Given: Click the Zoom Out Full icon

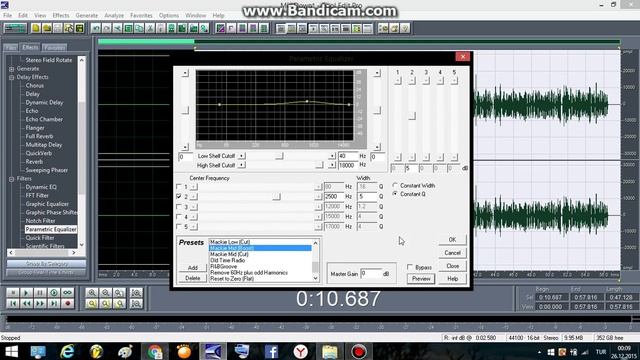Looking at the screenshot, I should (119, 293).
